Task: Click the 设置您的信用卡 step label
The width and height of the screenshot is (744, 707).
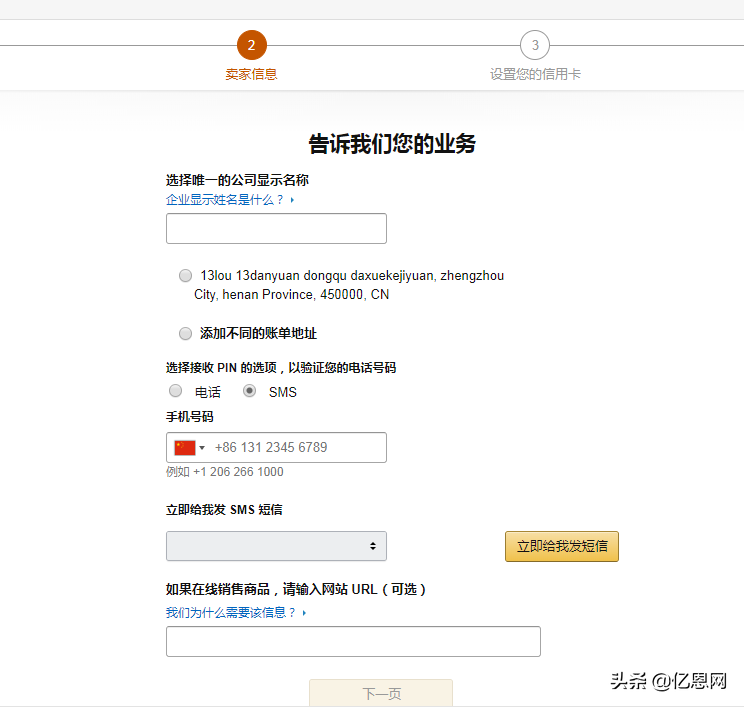Action: (535, 74)
